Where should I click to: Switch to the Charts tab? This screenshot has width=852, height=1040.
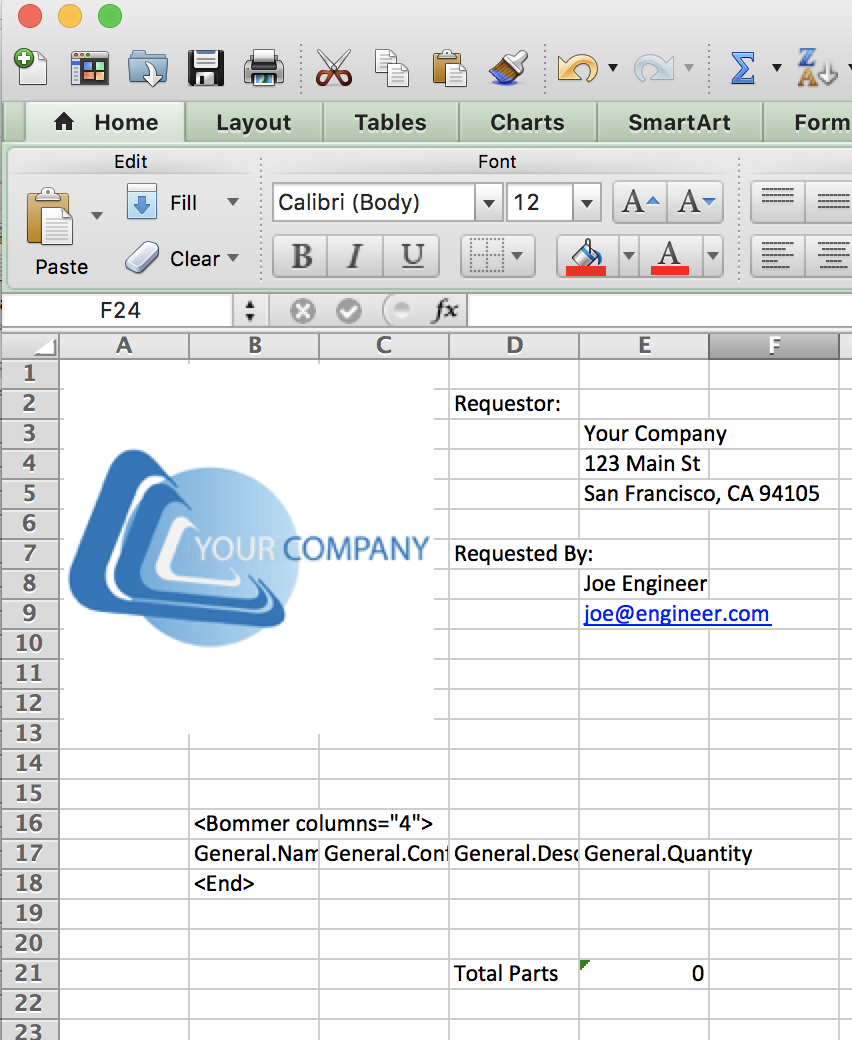pos(527,122)
